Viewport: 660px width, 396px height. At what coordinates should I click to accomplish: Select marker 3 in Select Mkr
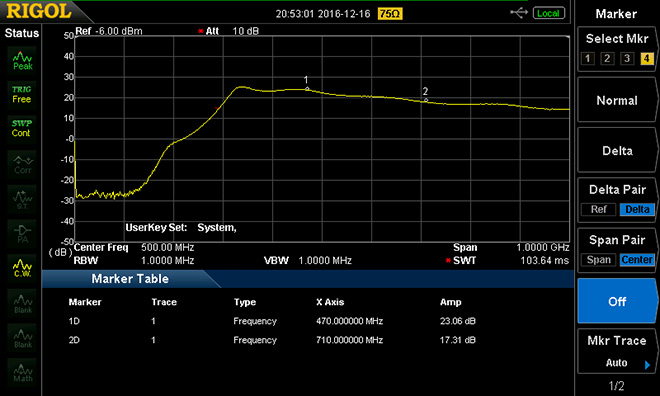(627, 58)
